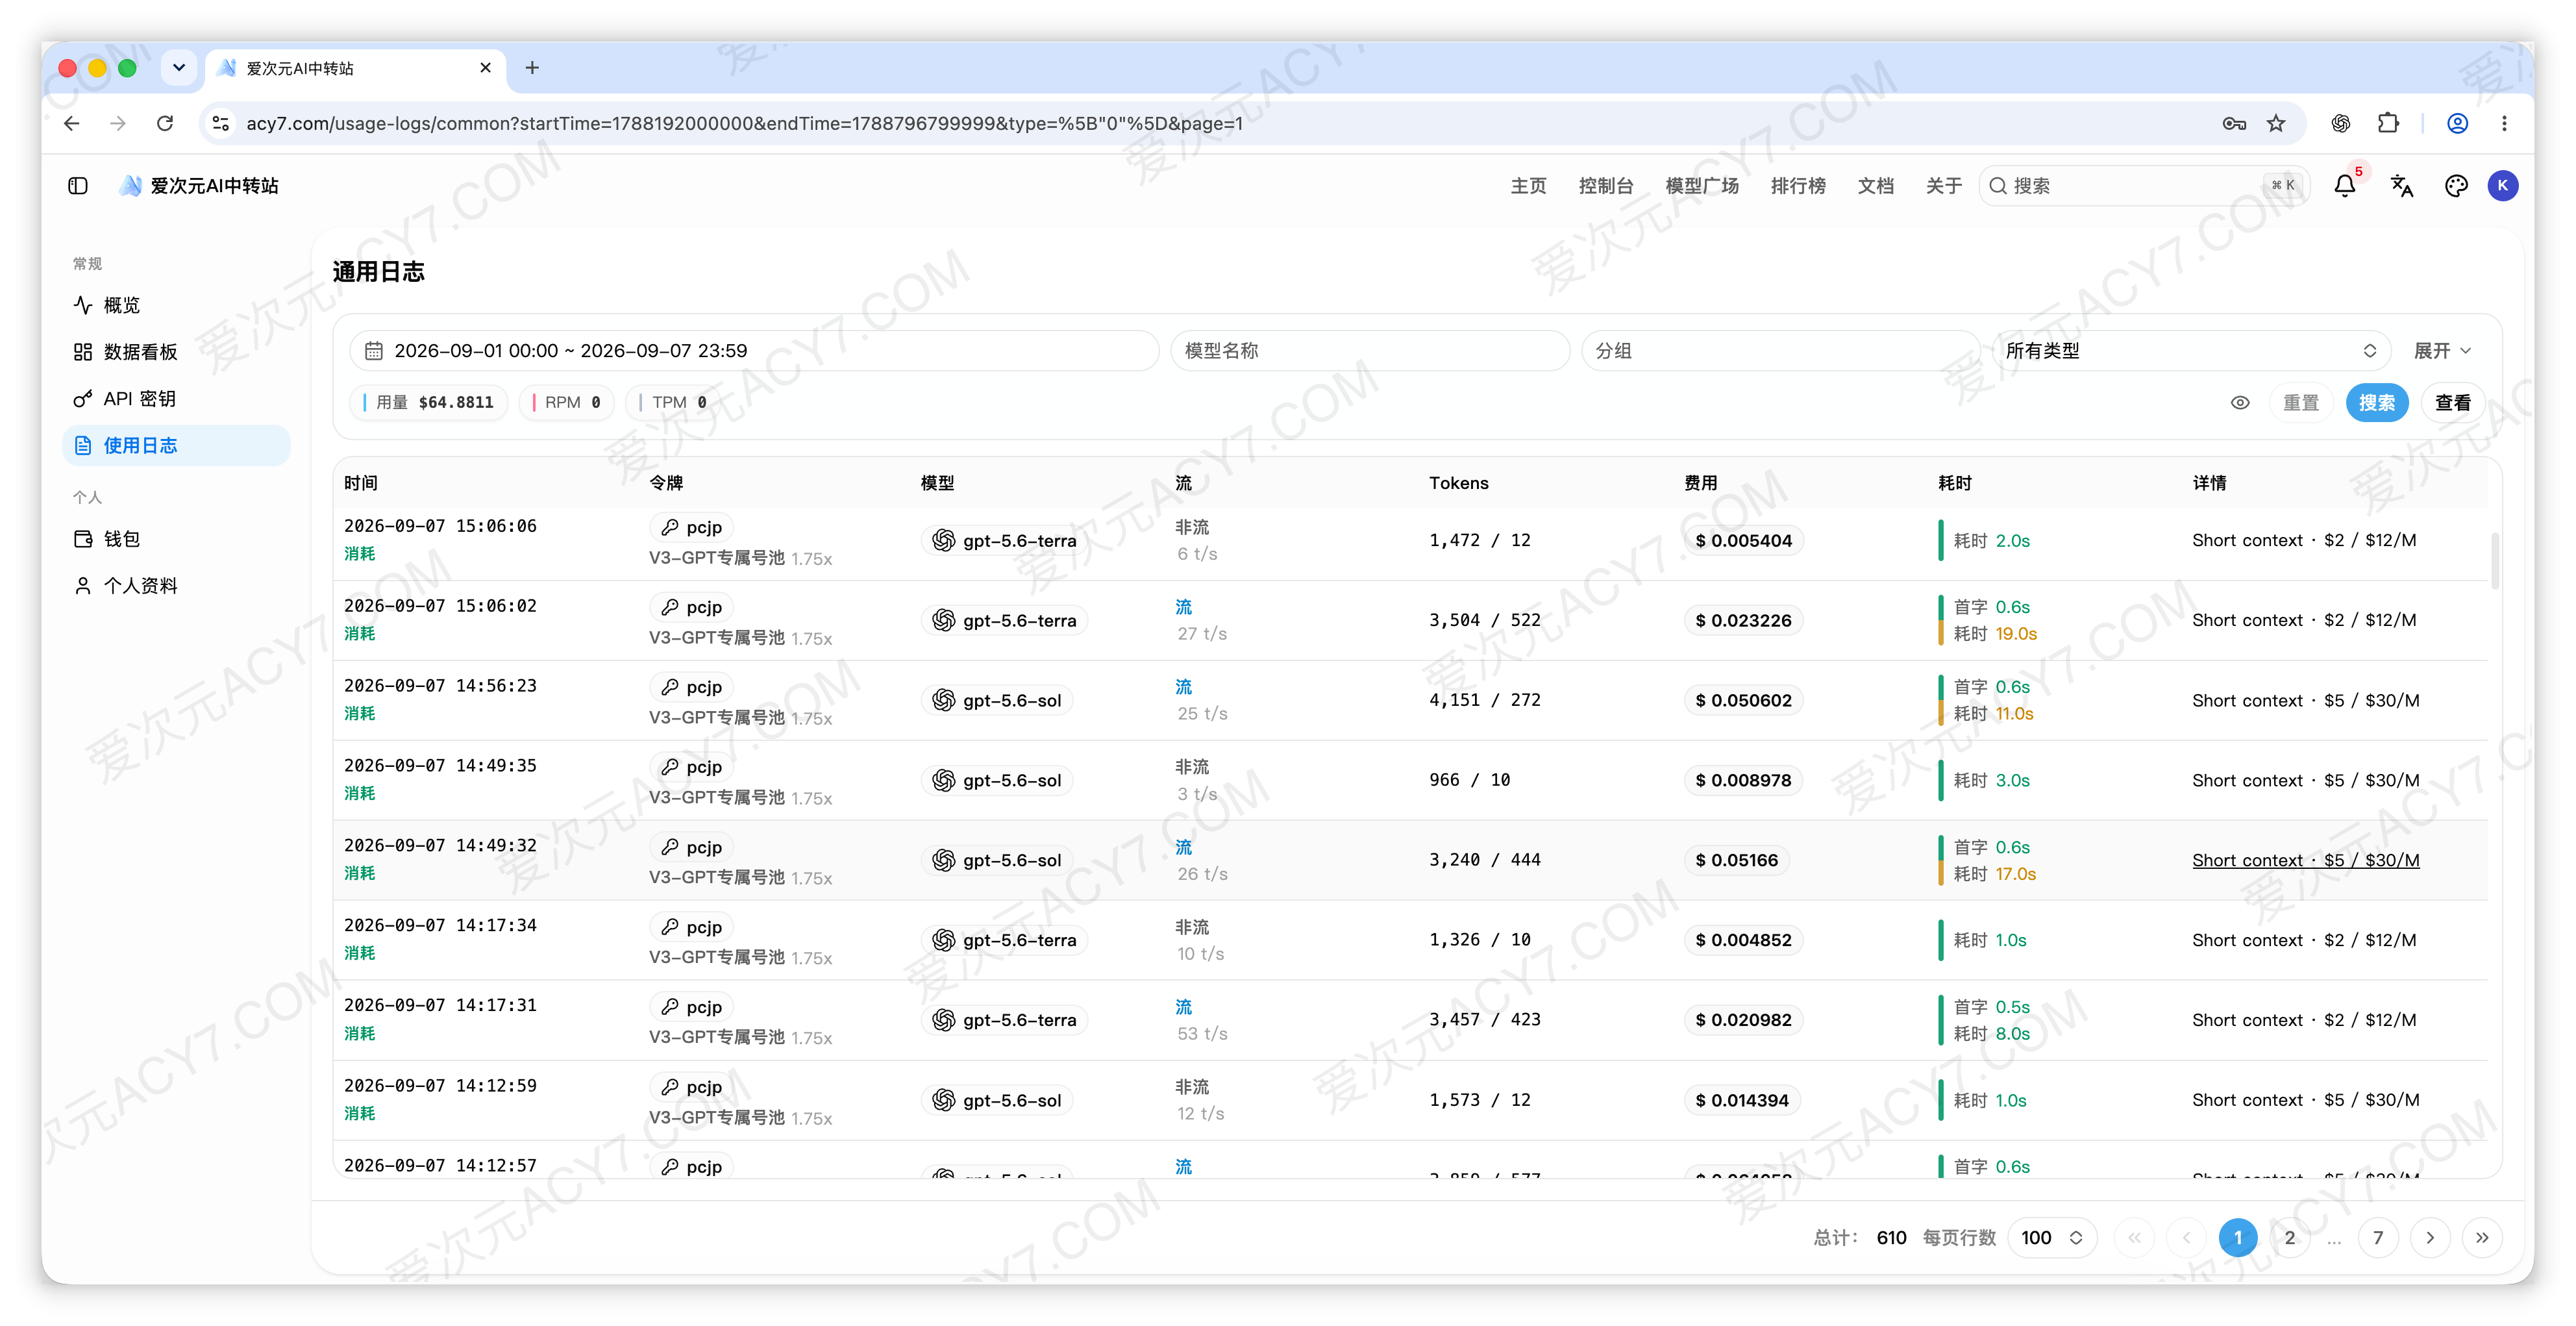2576x1326 pixels.
Task: Open the notifications bell
Action: pos(2345,186)
